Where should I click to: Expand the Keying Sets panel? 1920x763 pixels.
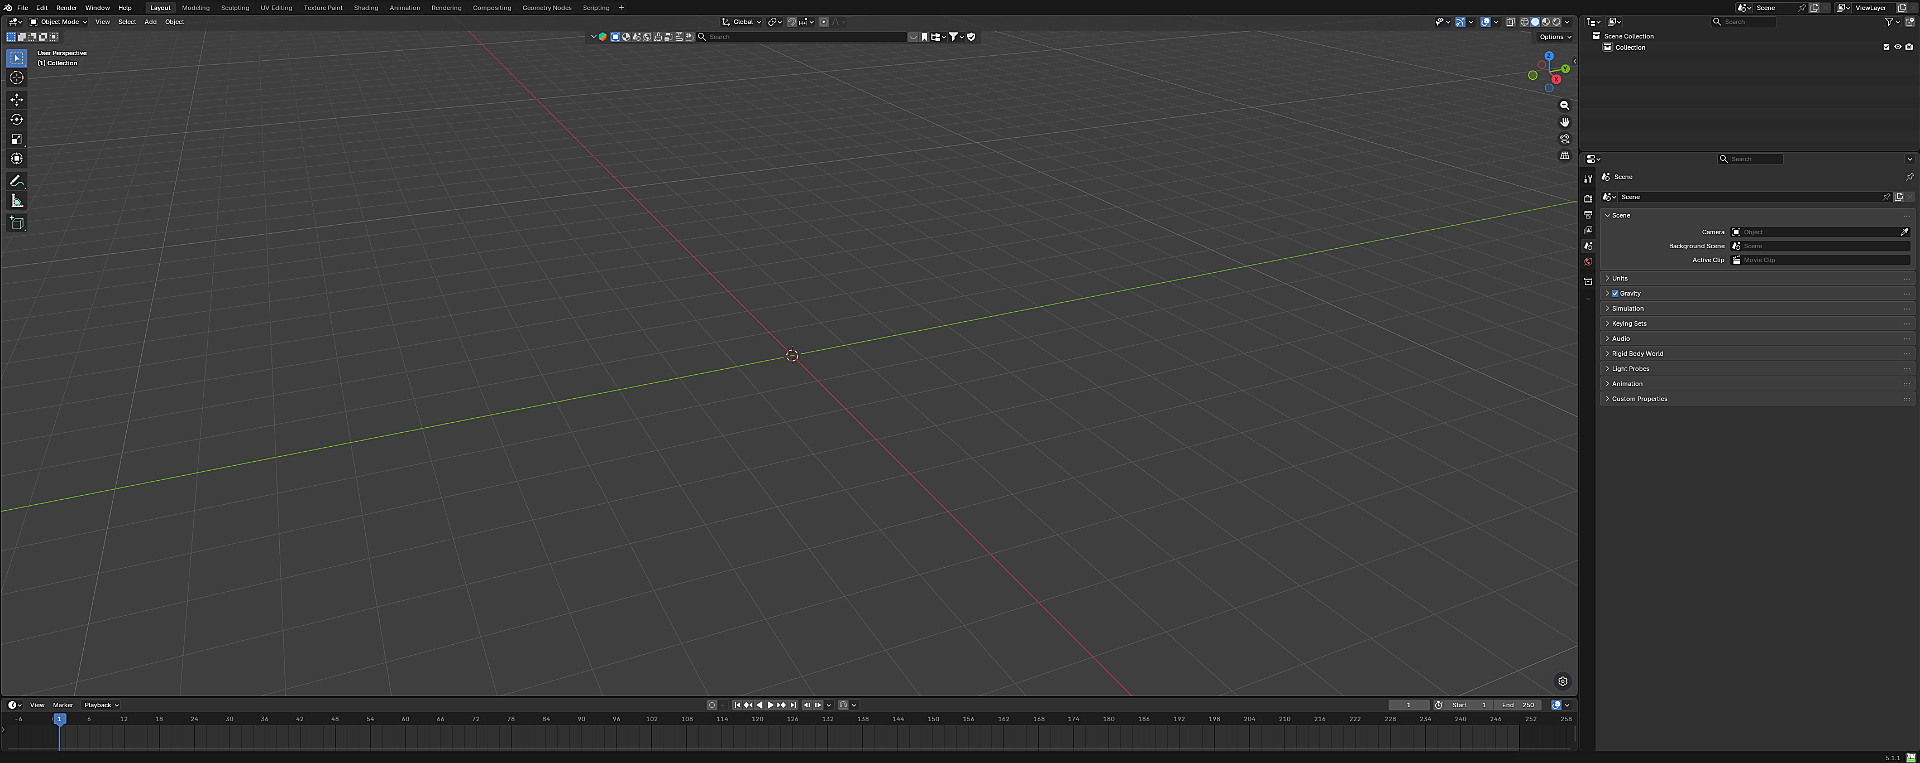point(1756,324)
